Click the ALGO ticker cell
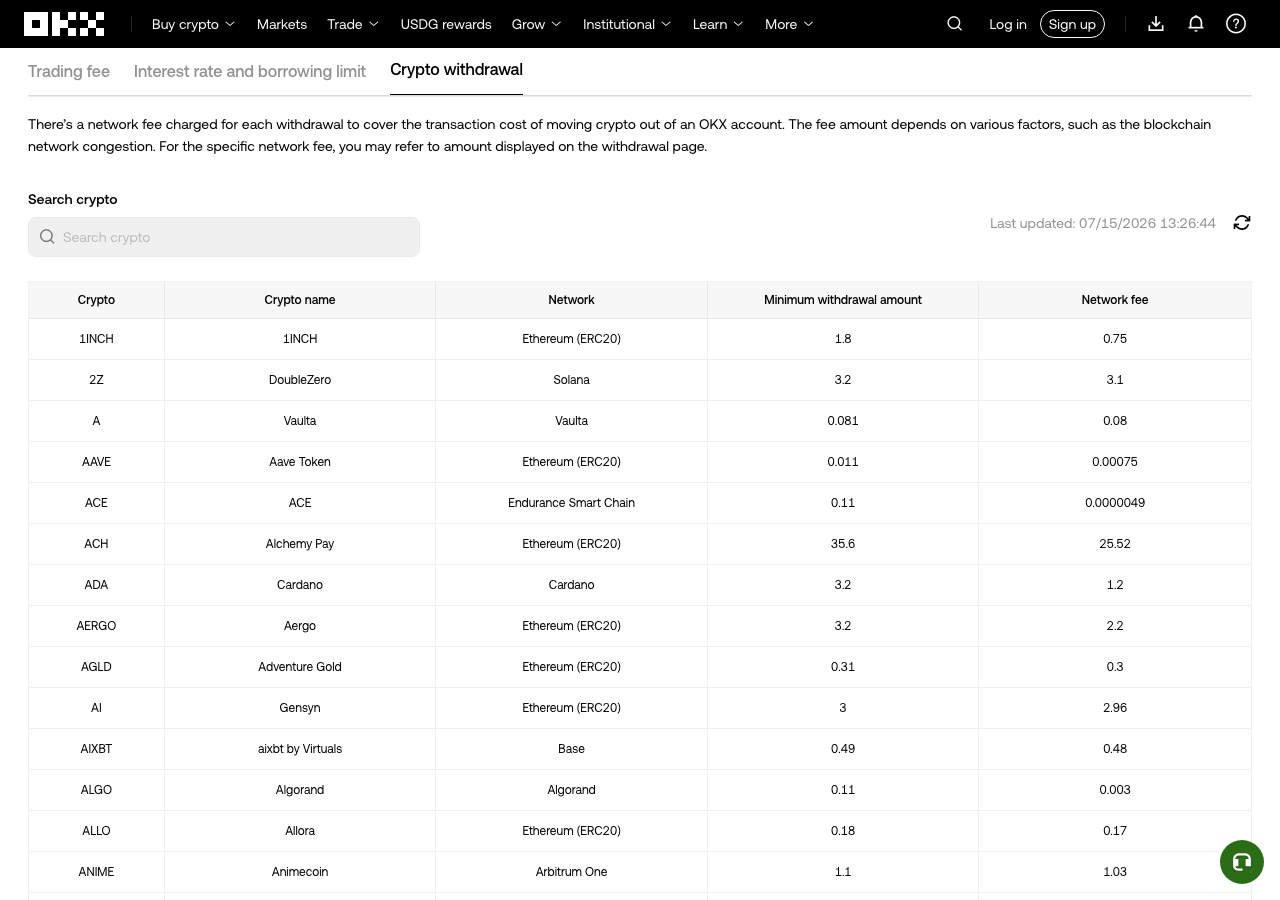 (x=96, y=790)
